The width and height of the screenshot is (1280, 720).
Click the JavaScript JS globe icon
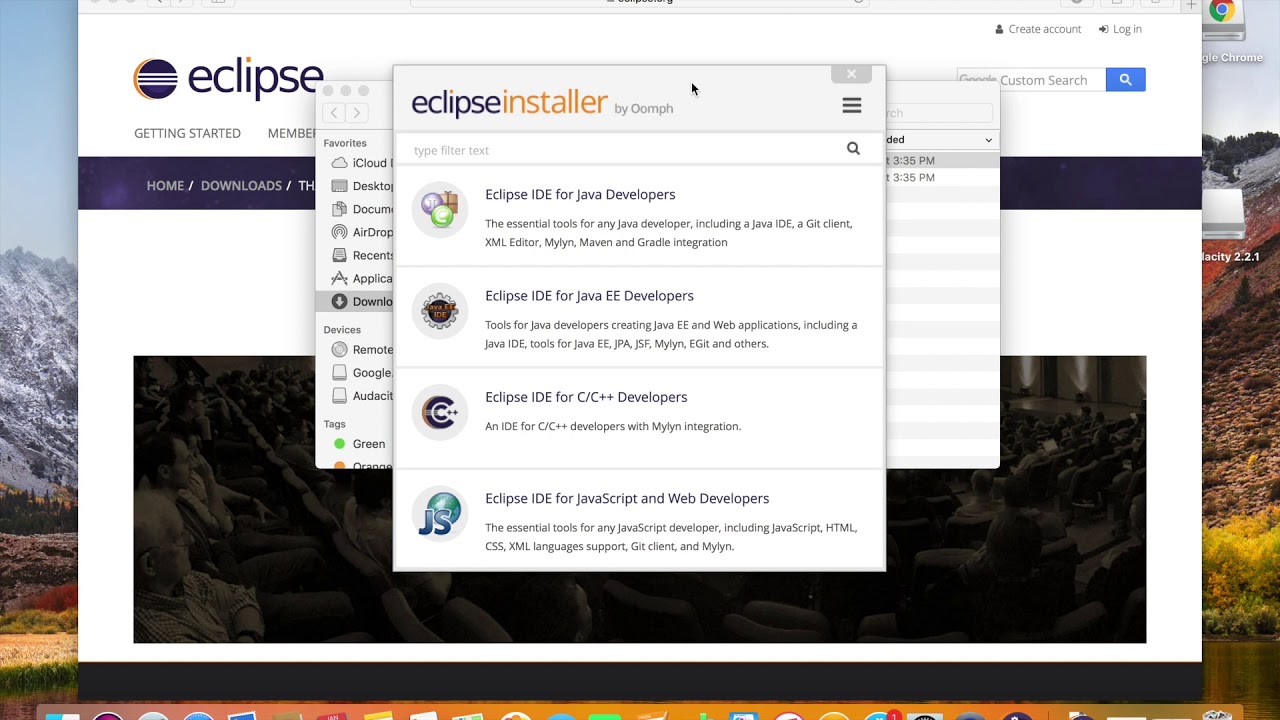440,514
